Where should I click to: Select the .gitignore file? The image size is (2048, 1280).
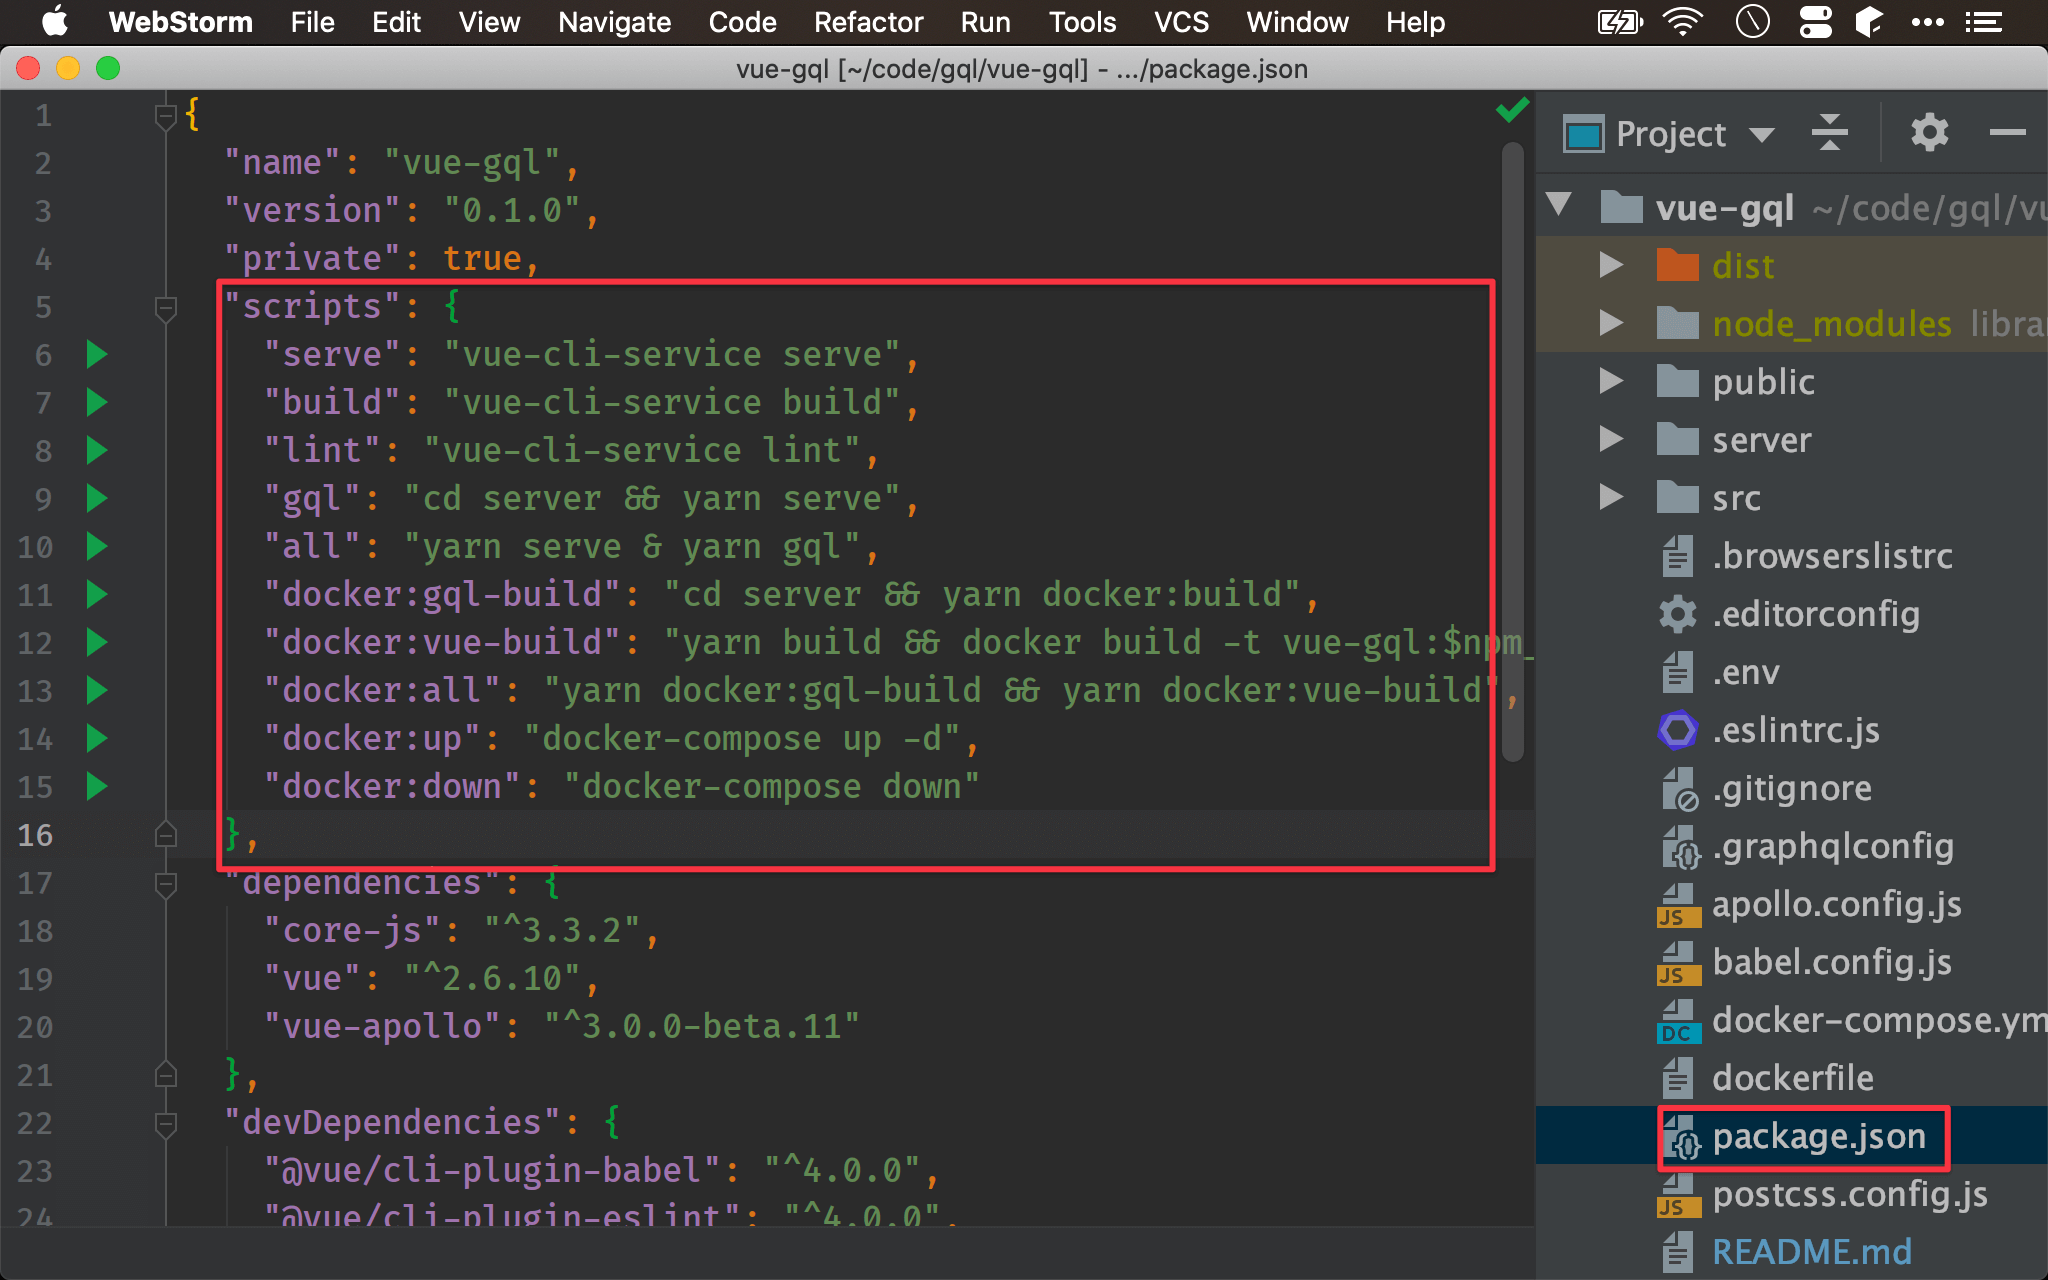point(1791,787)
